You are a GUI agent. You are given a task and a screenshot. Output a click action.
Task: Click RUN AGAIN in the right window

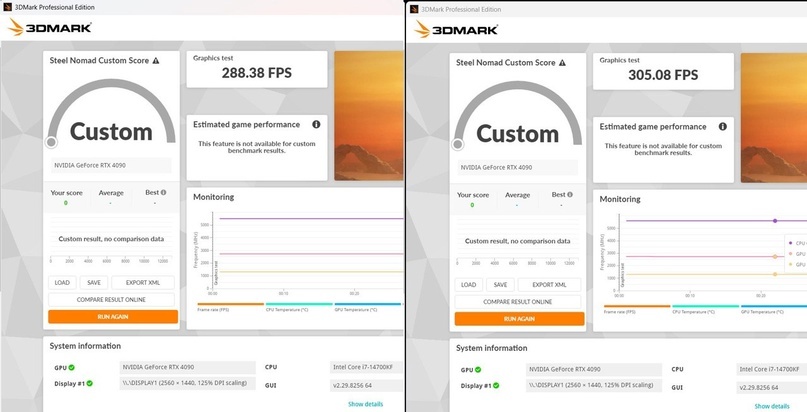[520, 318]
